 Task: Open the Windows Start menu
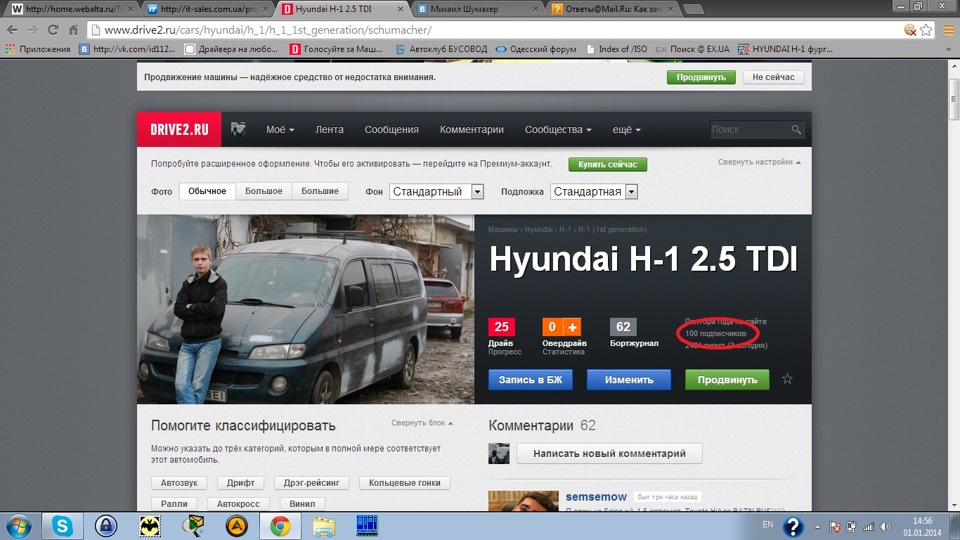coord(18,526)
